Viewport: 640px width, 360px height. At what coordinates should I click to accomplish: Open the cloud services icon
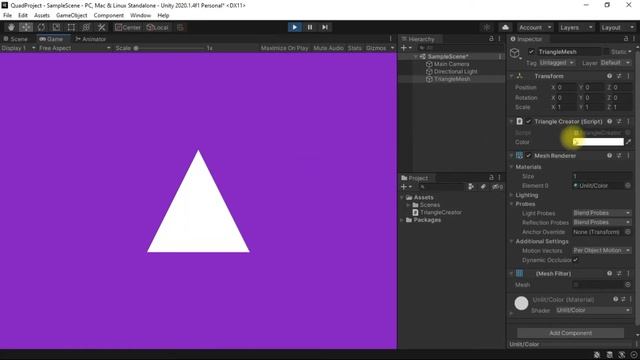tap(505, 27)
